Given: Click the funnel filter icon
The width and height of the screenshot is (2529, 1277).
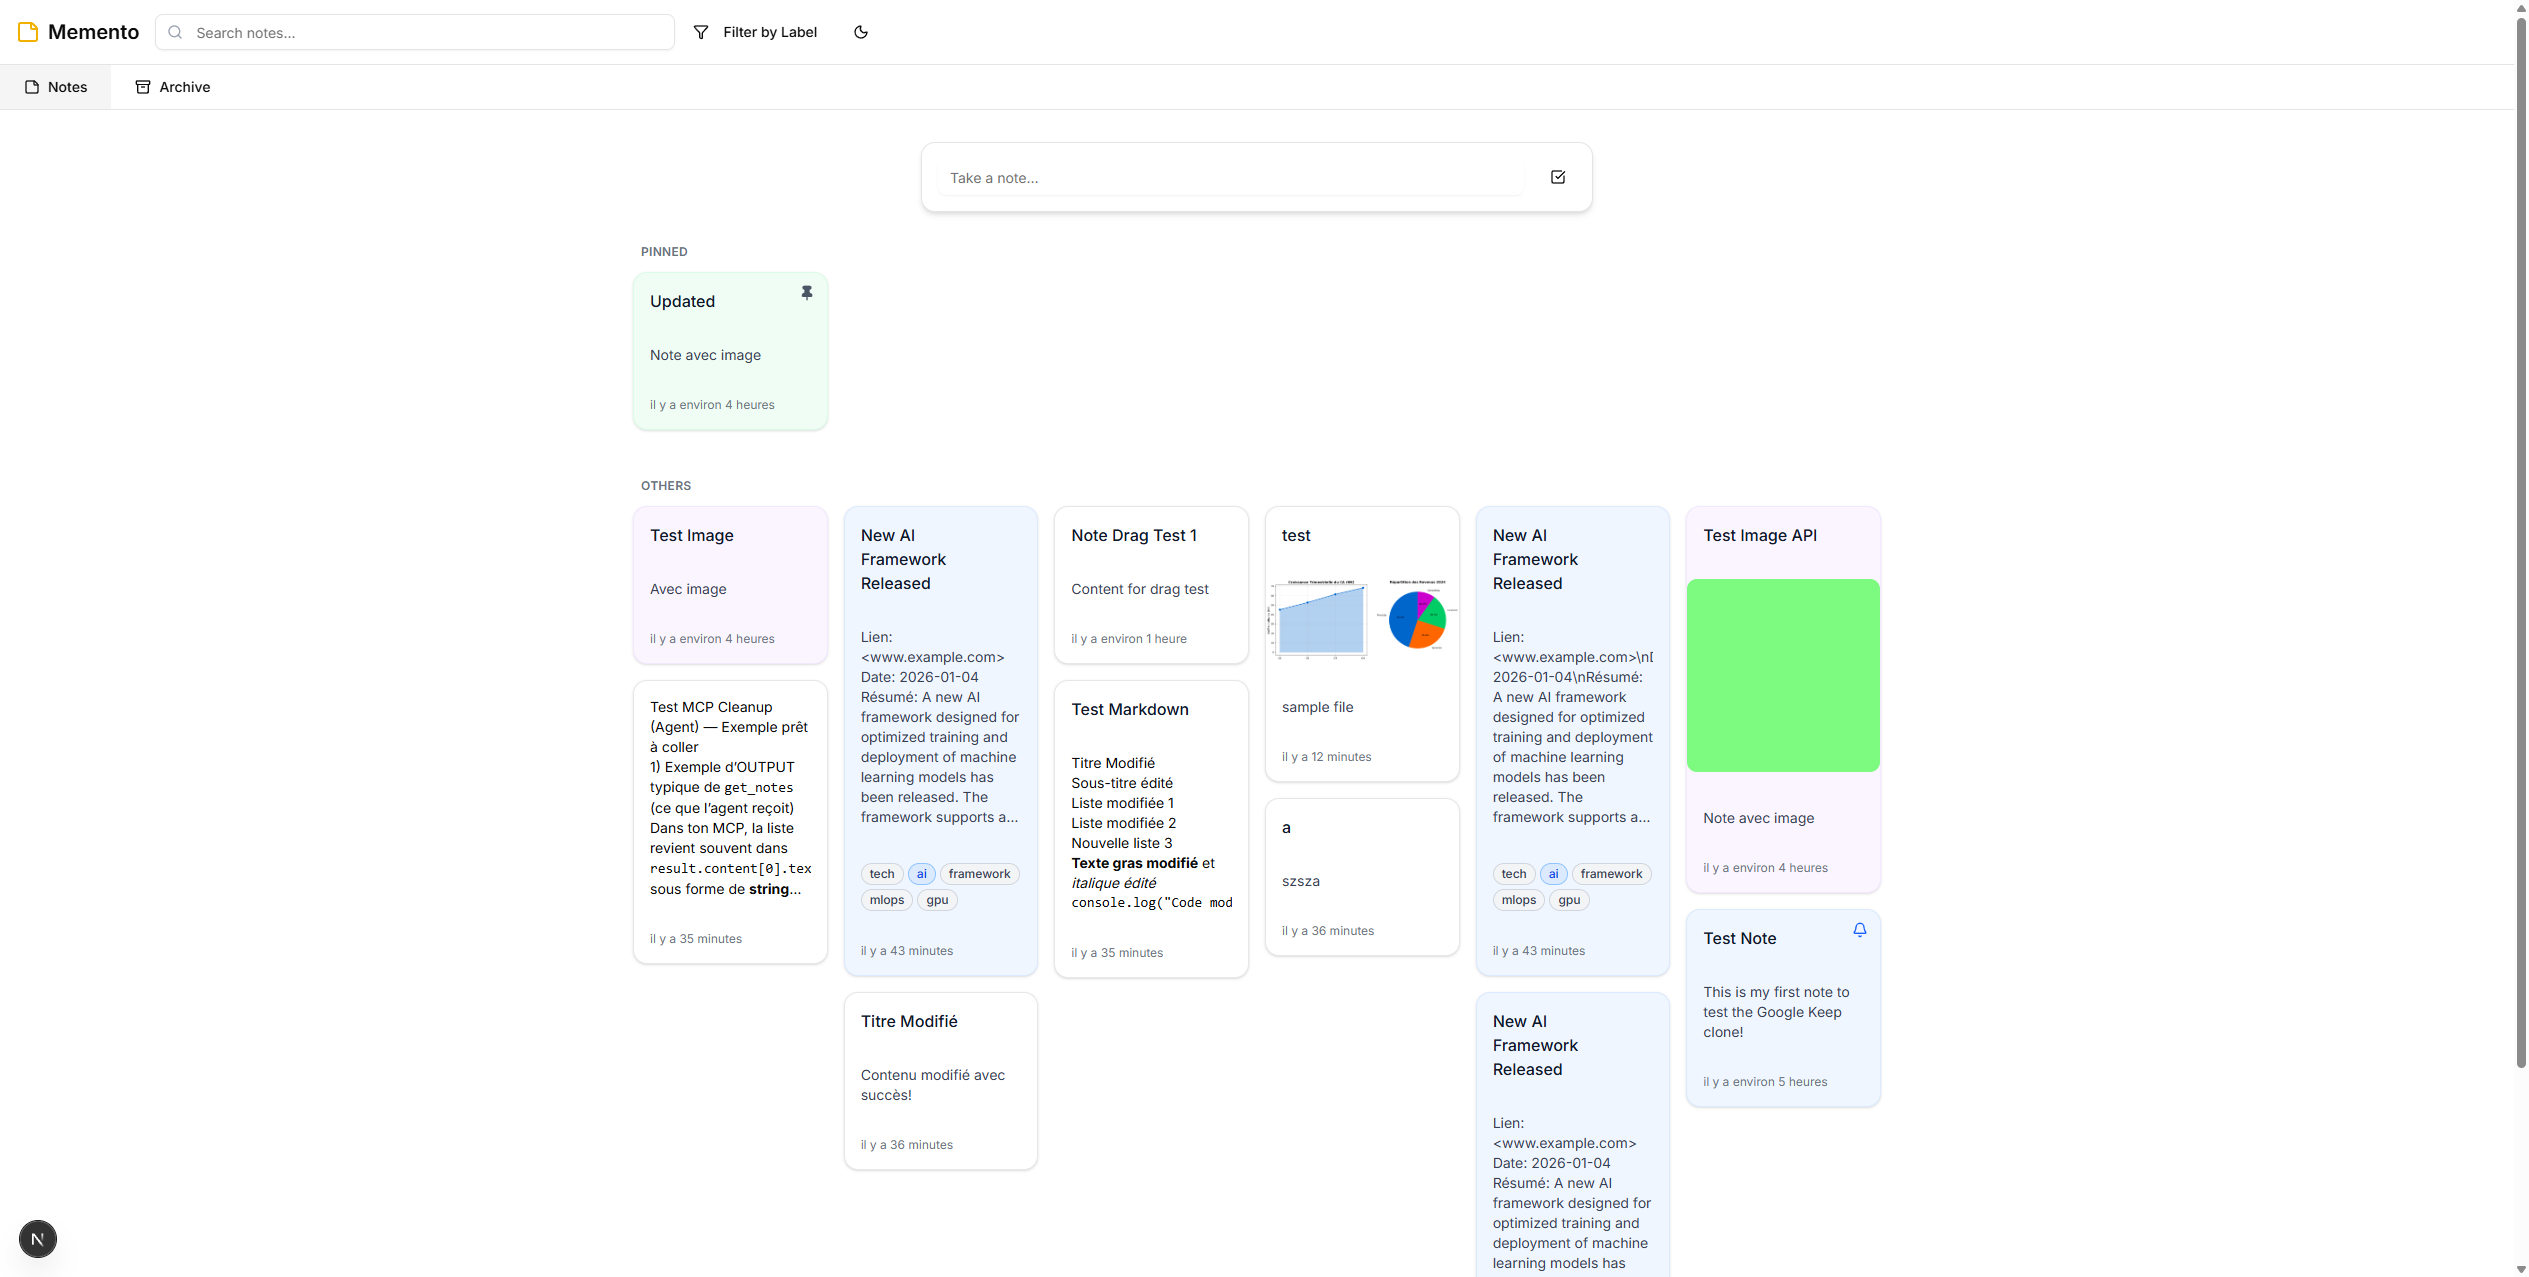Looking at the screenshot, I should click(701, 32).
